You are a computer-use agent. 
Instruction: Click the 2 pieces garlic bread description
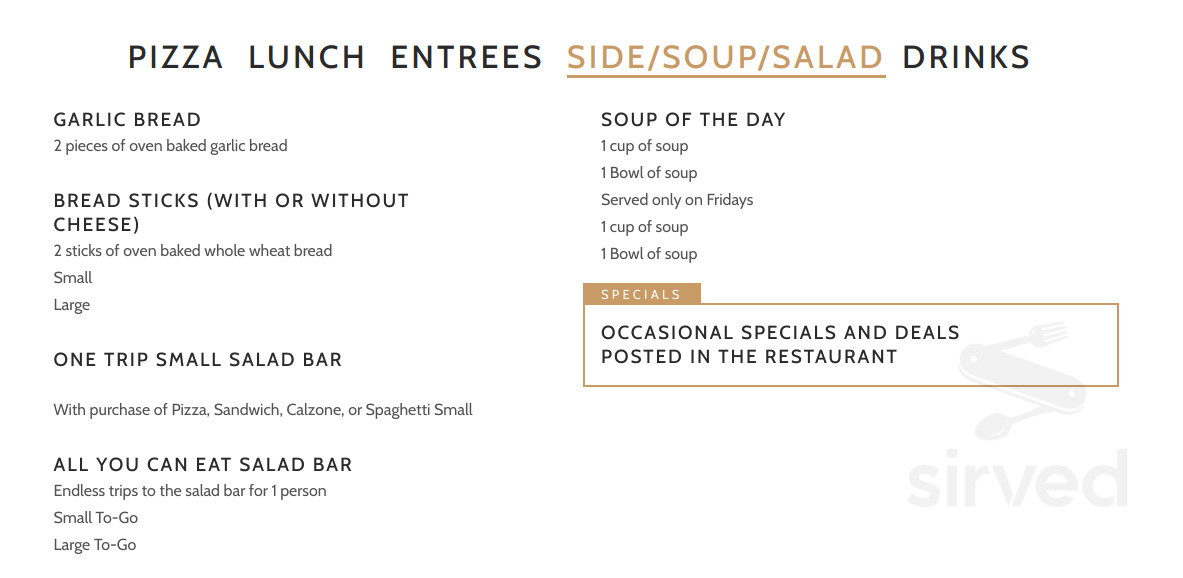[x=171, y=146]
